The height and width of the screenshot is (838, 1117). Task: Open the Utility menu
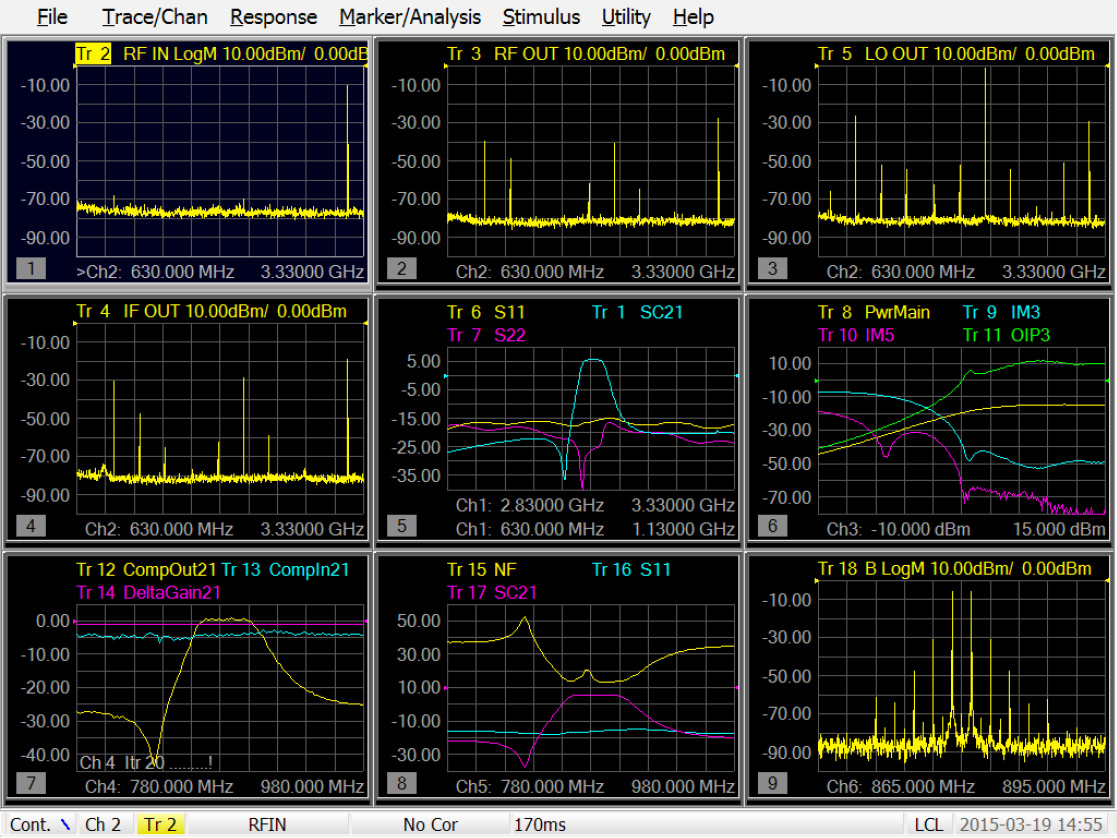click(x=626, y=17)
